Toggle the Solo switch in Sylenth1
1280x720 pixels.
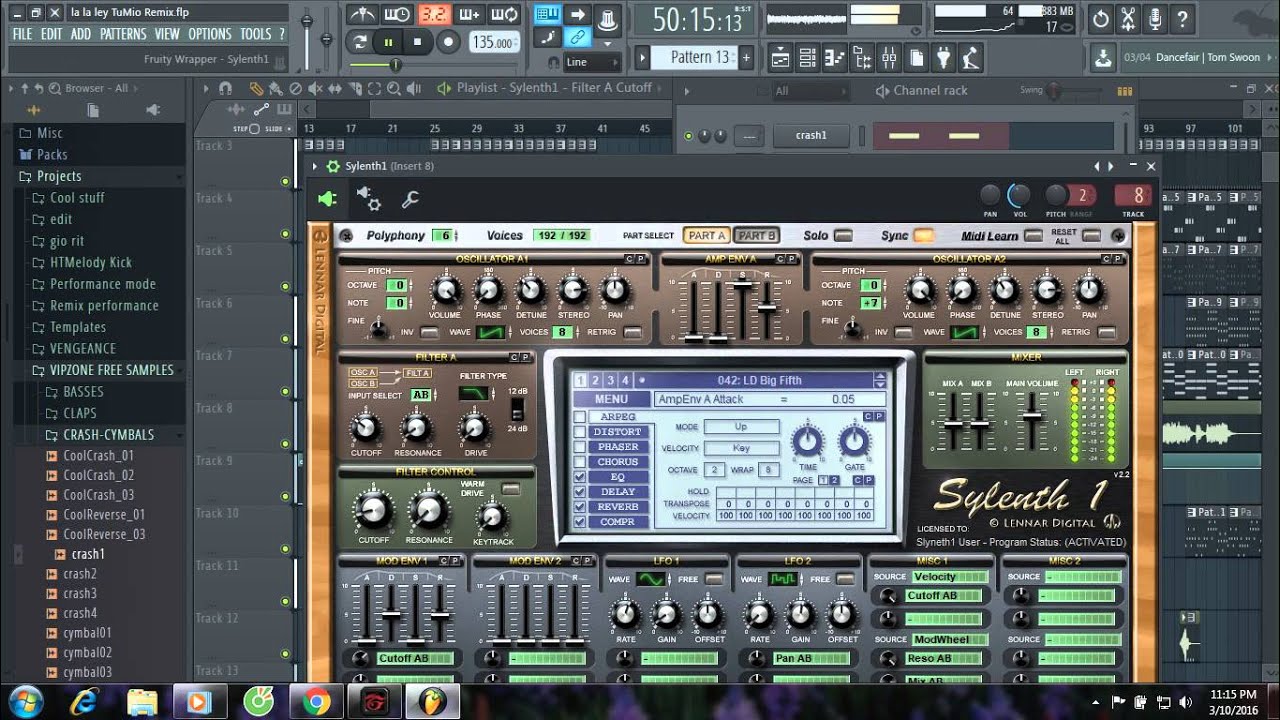click(x=843, y=236)
